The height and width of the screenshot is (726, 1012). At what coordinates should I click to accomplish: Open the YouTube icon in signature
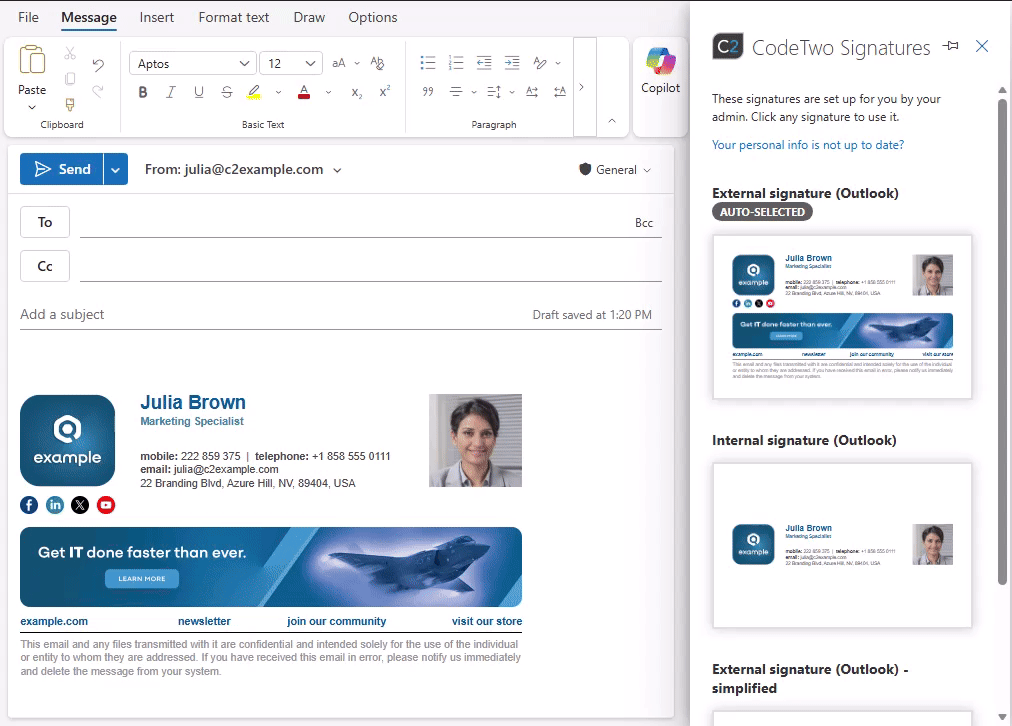[106, 505]
